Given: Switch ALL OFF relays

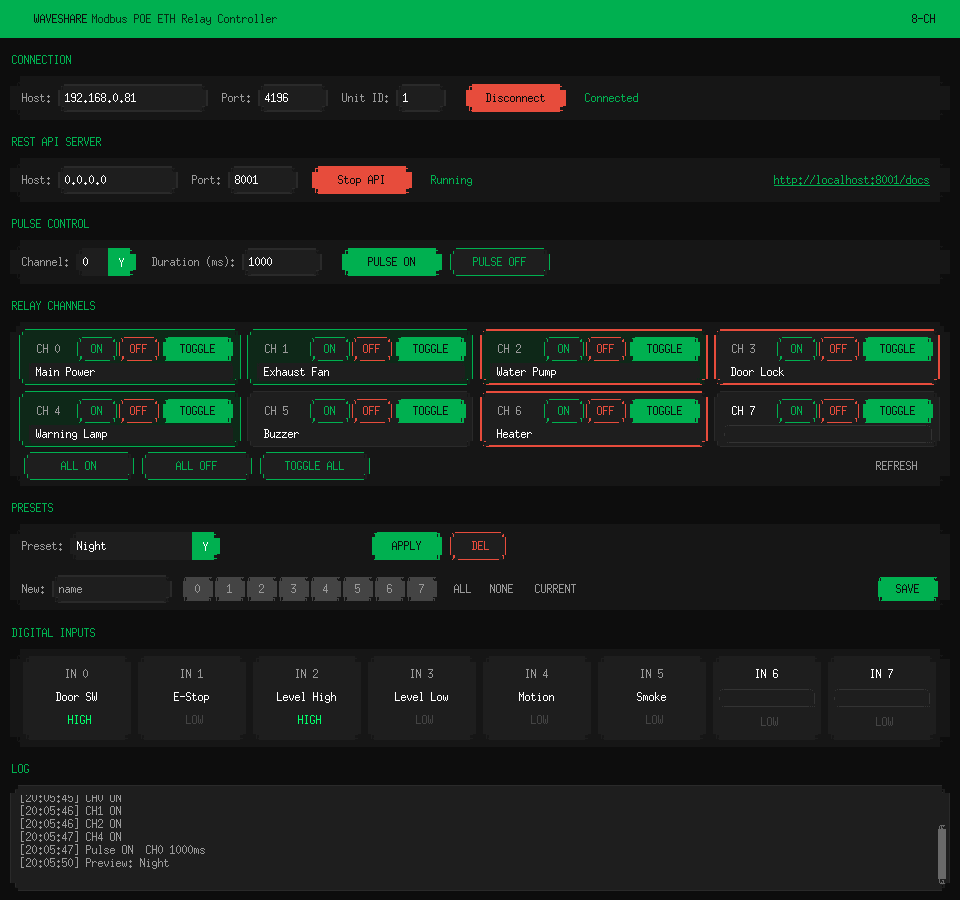Looking at the screenshot, I should pos(196,466).
